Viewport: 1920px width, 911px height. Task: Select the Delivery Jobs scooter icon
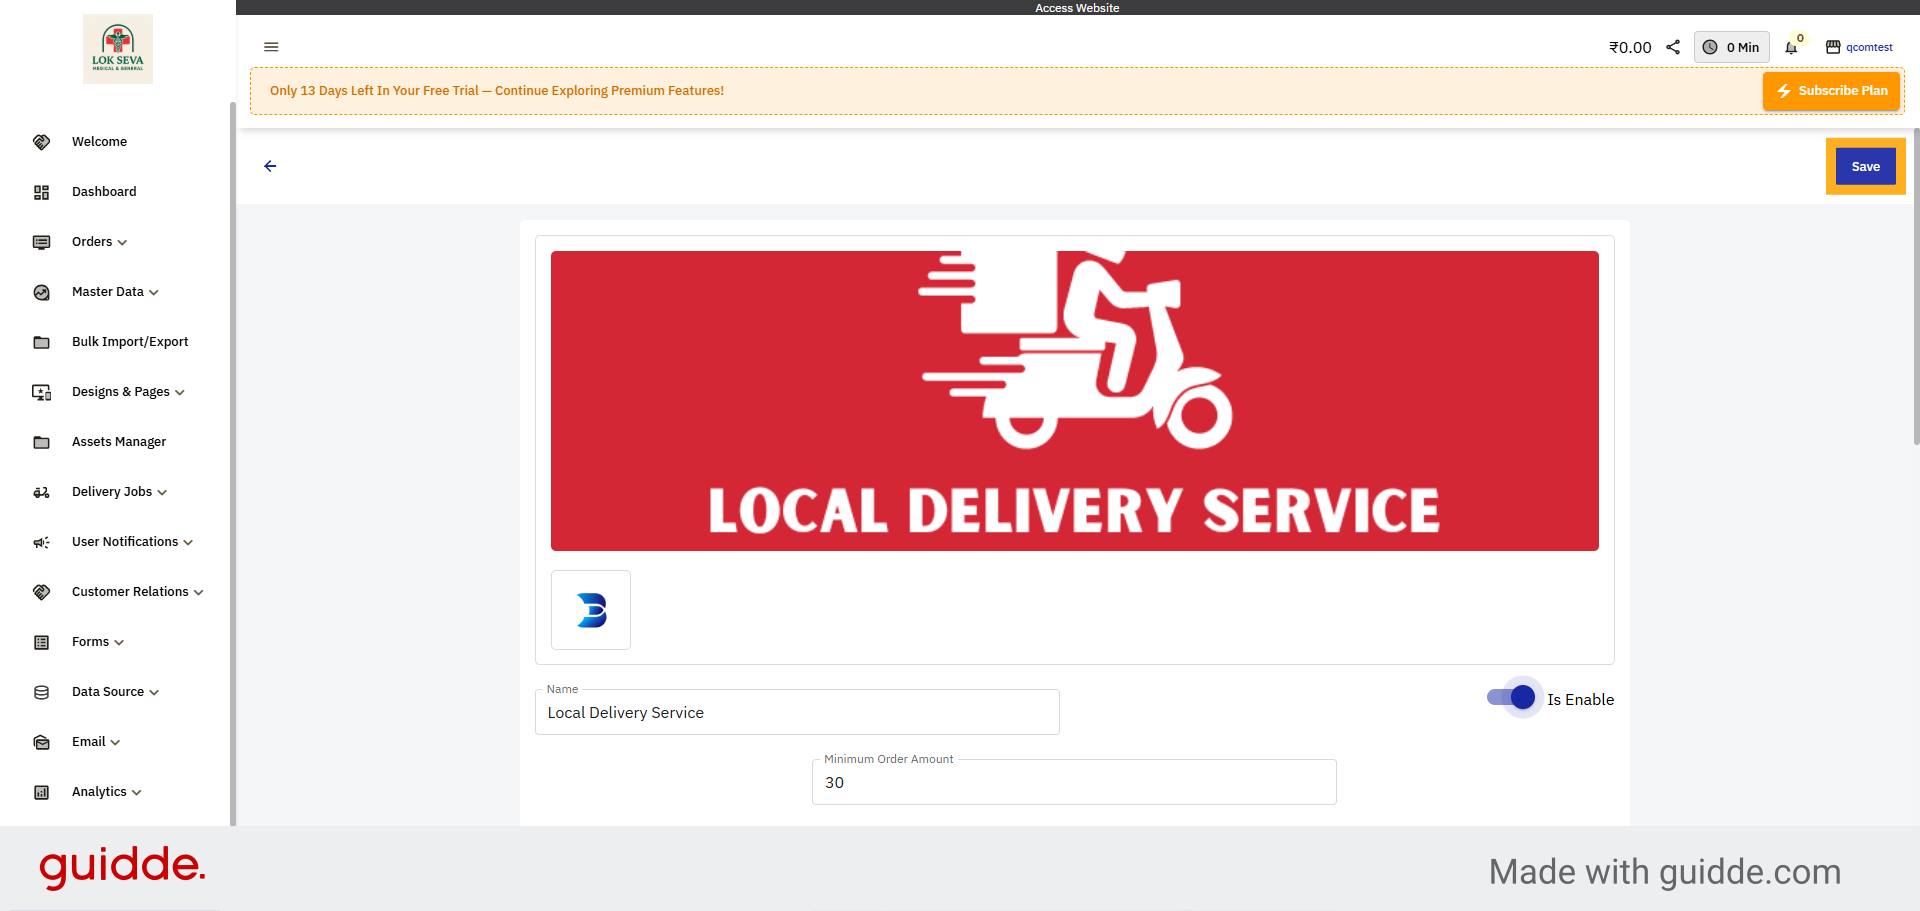pyautogui.click(x=41, y=492)
